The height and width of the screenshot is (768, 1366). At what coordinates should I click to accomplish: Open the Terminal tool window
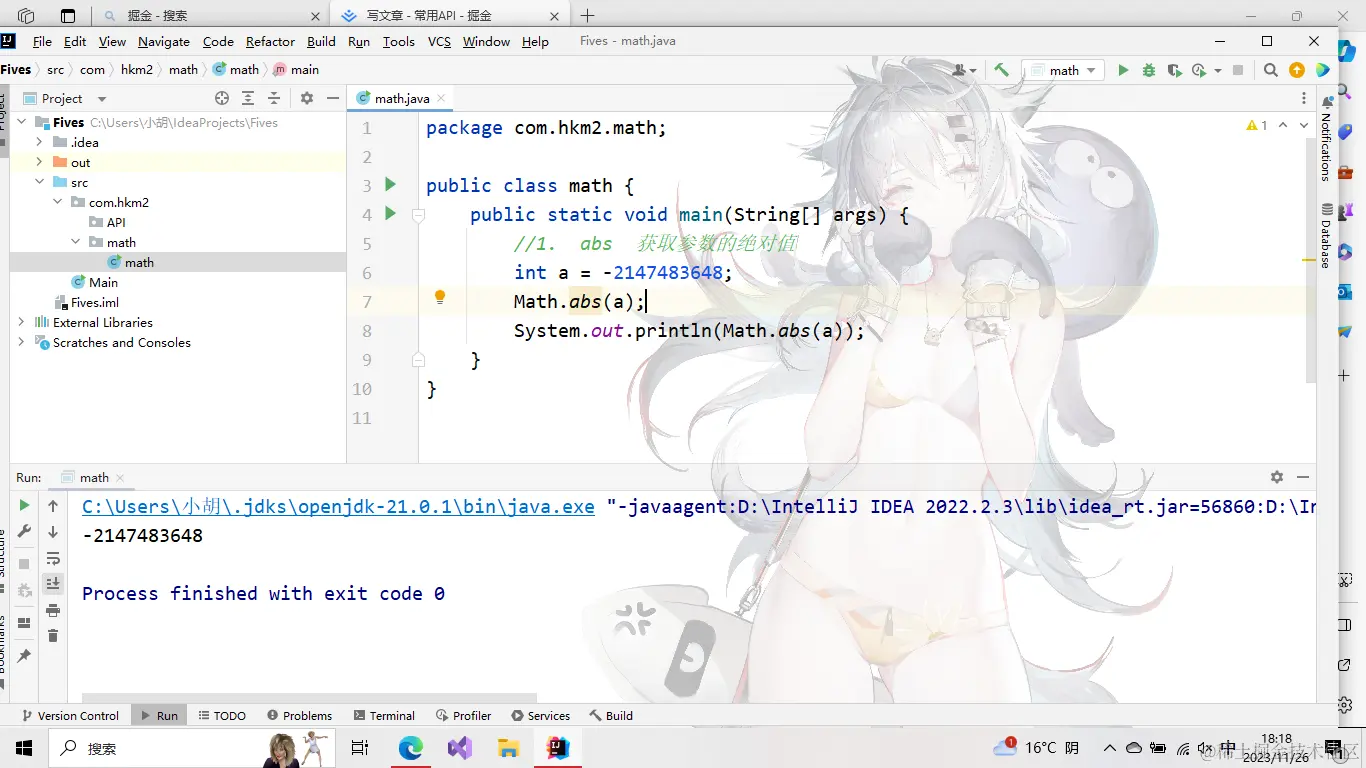(x=383, y=715)
